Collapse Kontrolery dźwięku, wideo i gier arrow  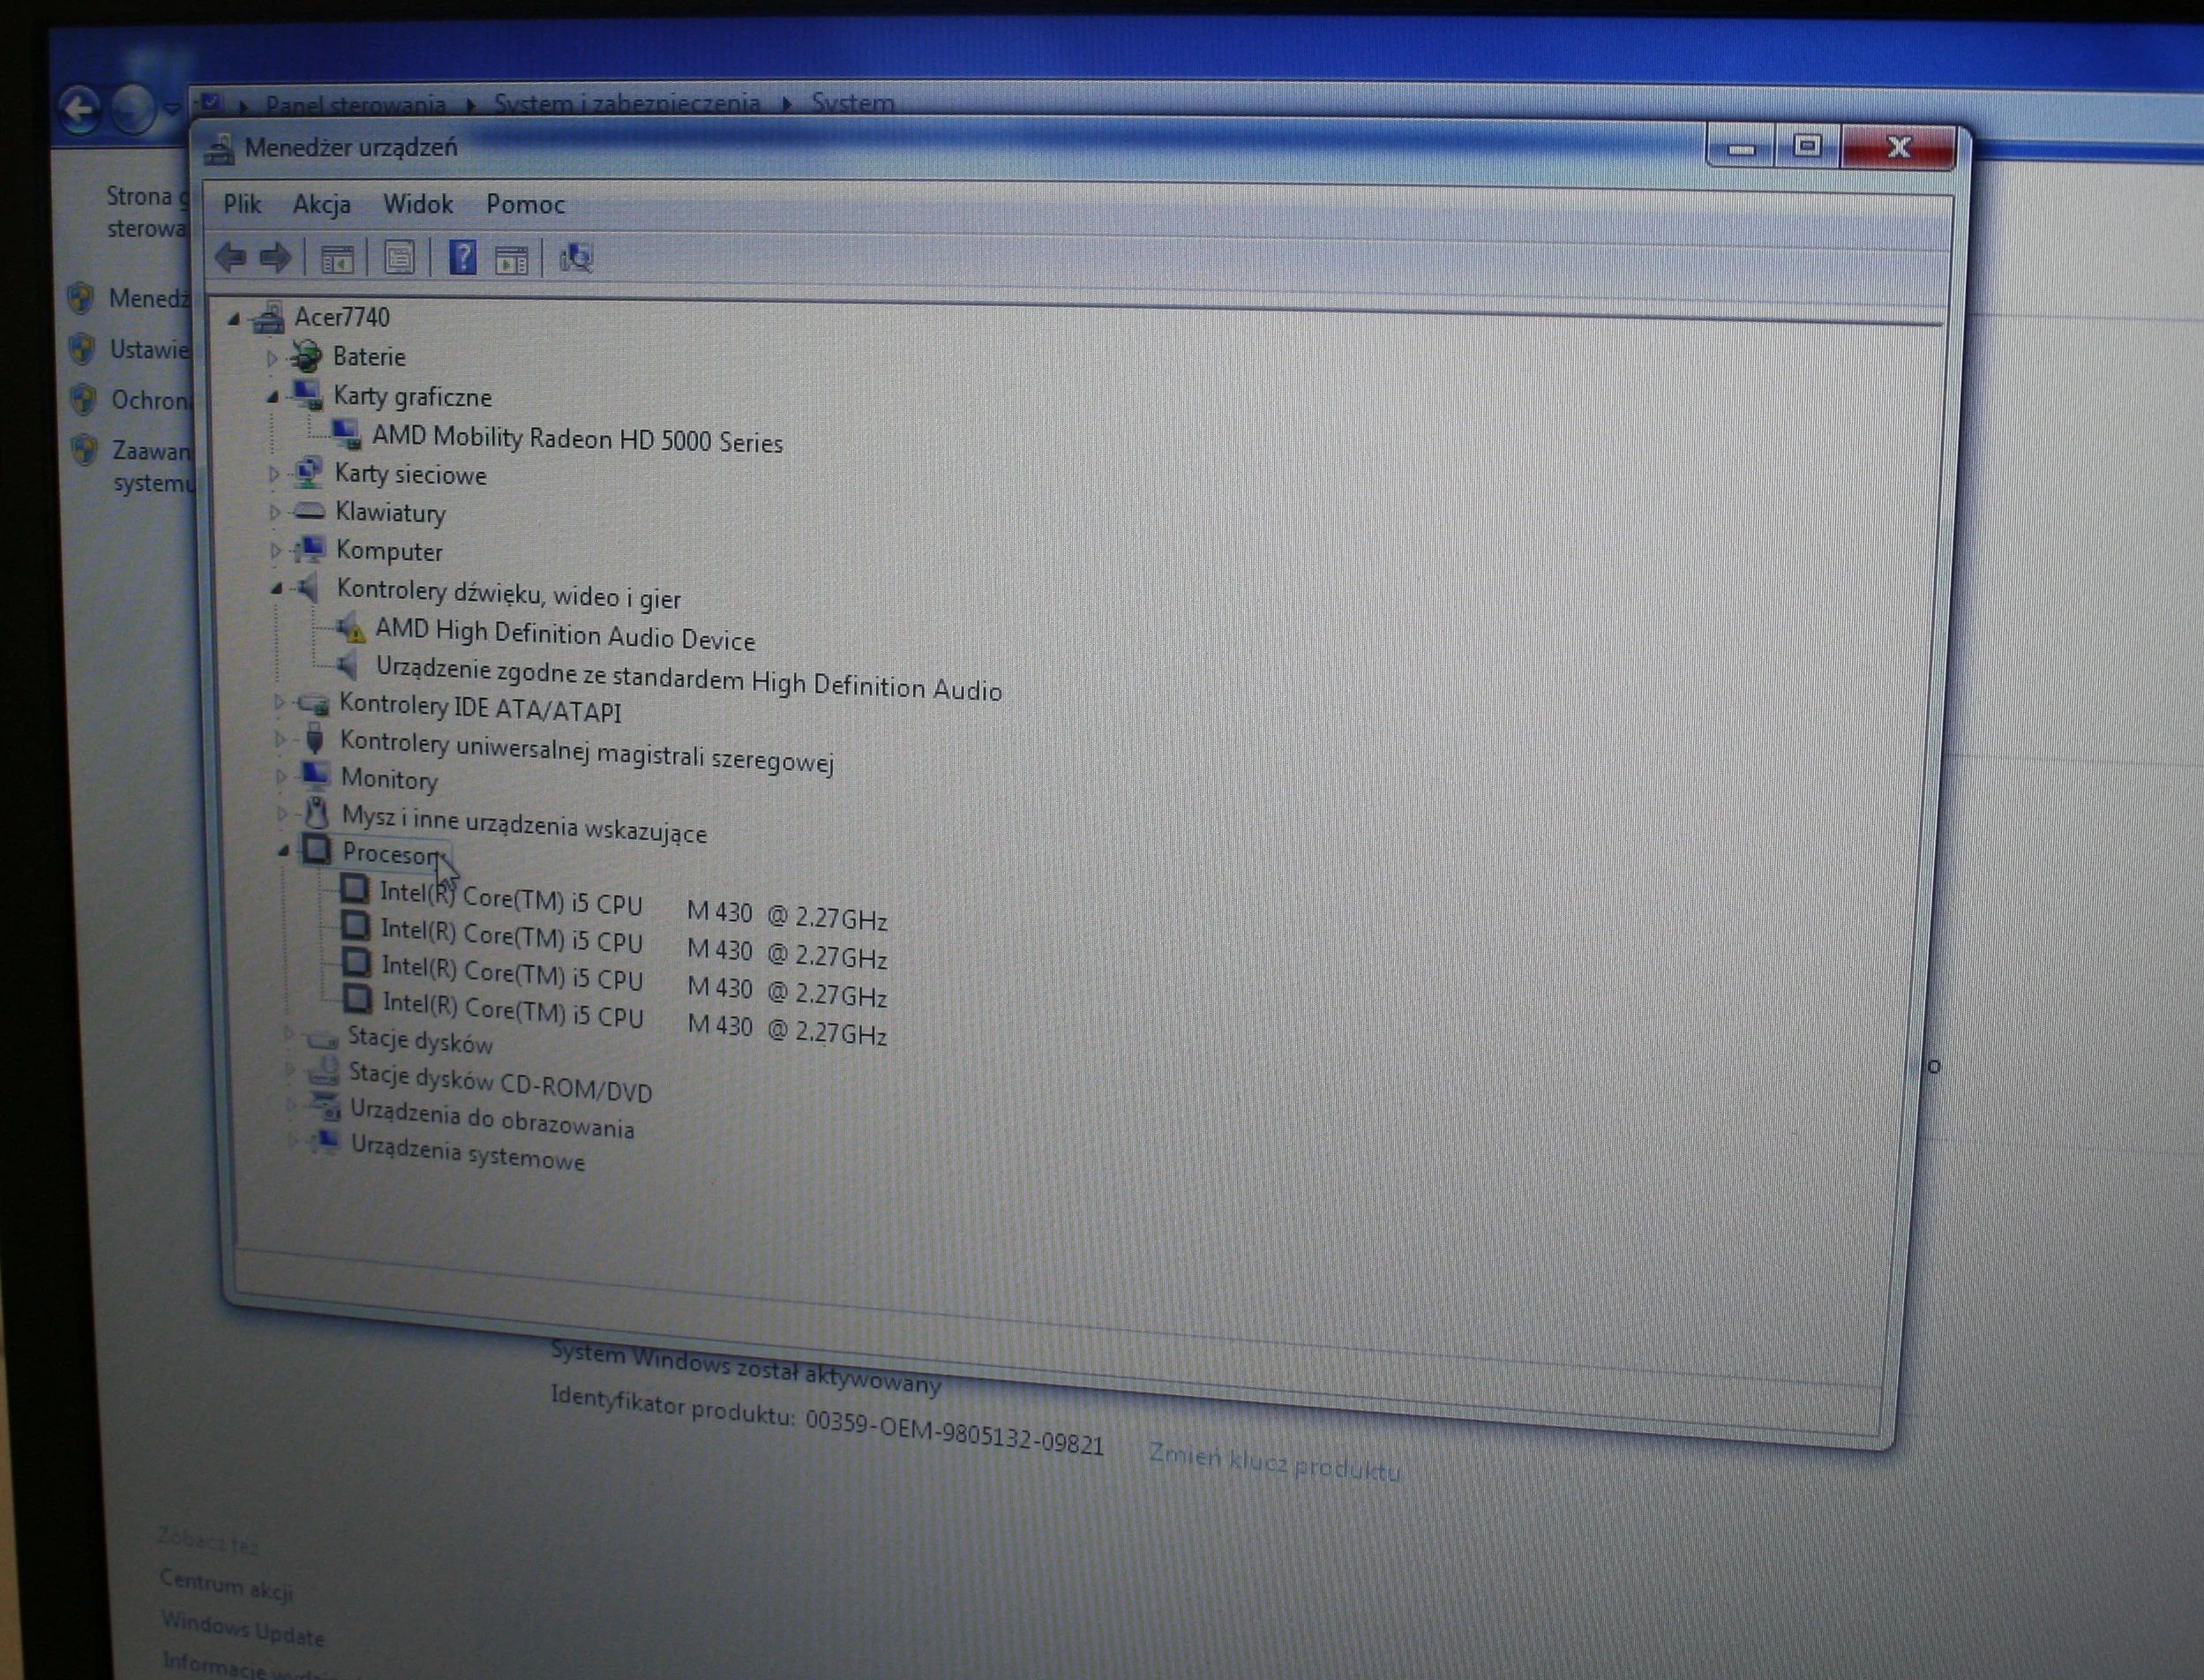click(x=276, y=590)
